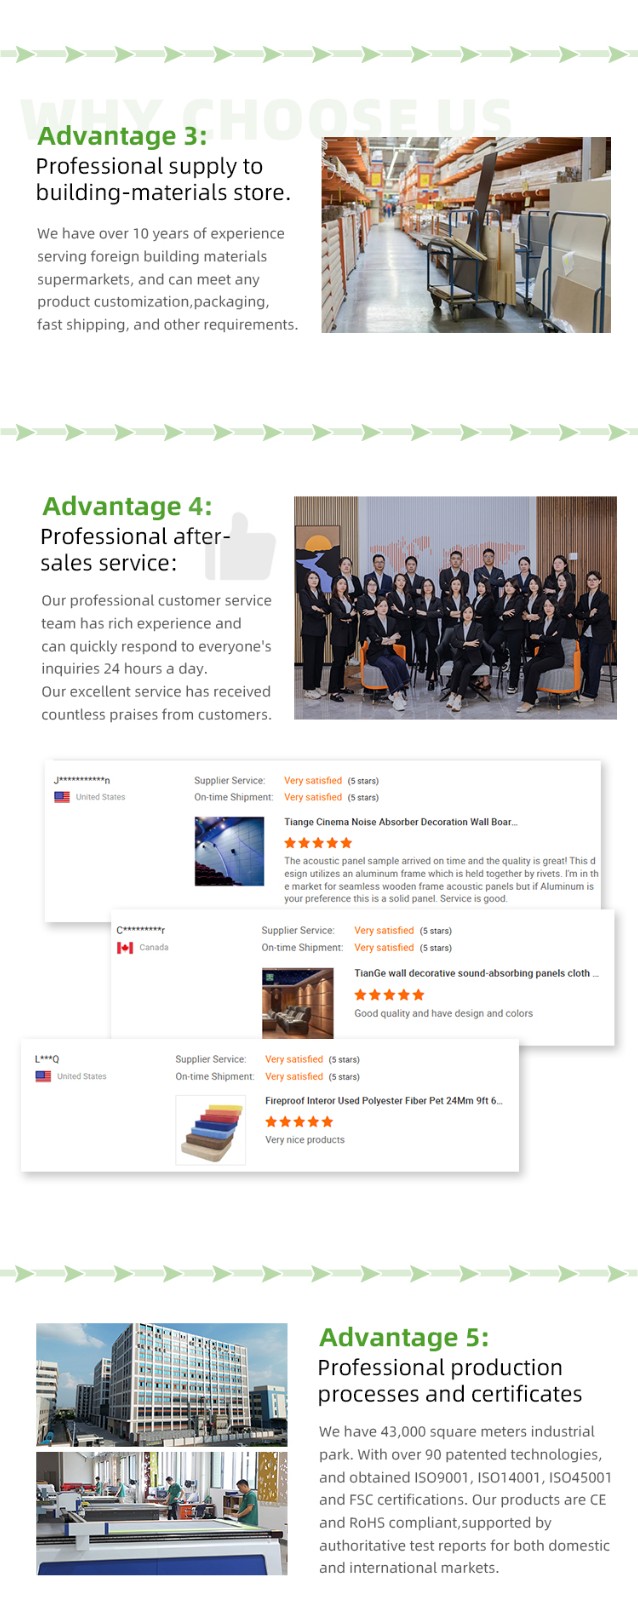Click the industrial park building photo
Viewport: 638px width, 1600px height.
tap(162, 1384)
